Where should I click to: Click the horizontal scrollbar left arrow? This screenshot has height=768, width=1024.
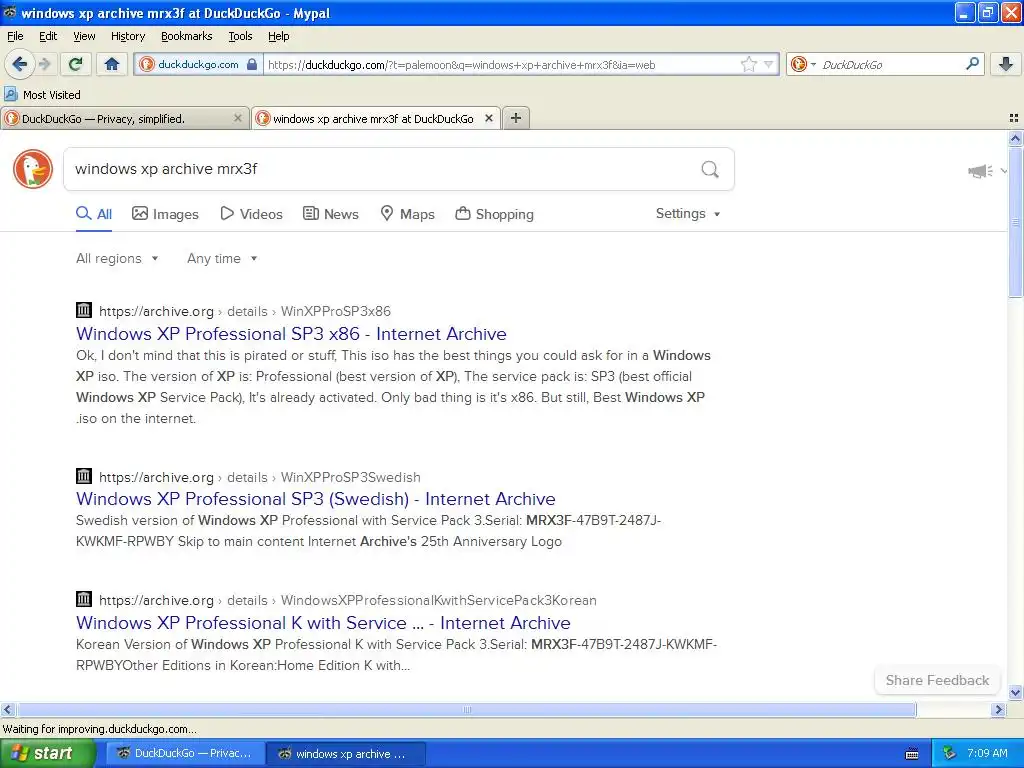click(8, 709)
